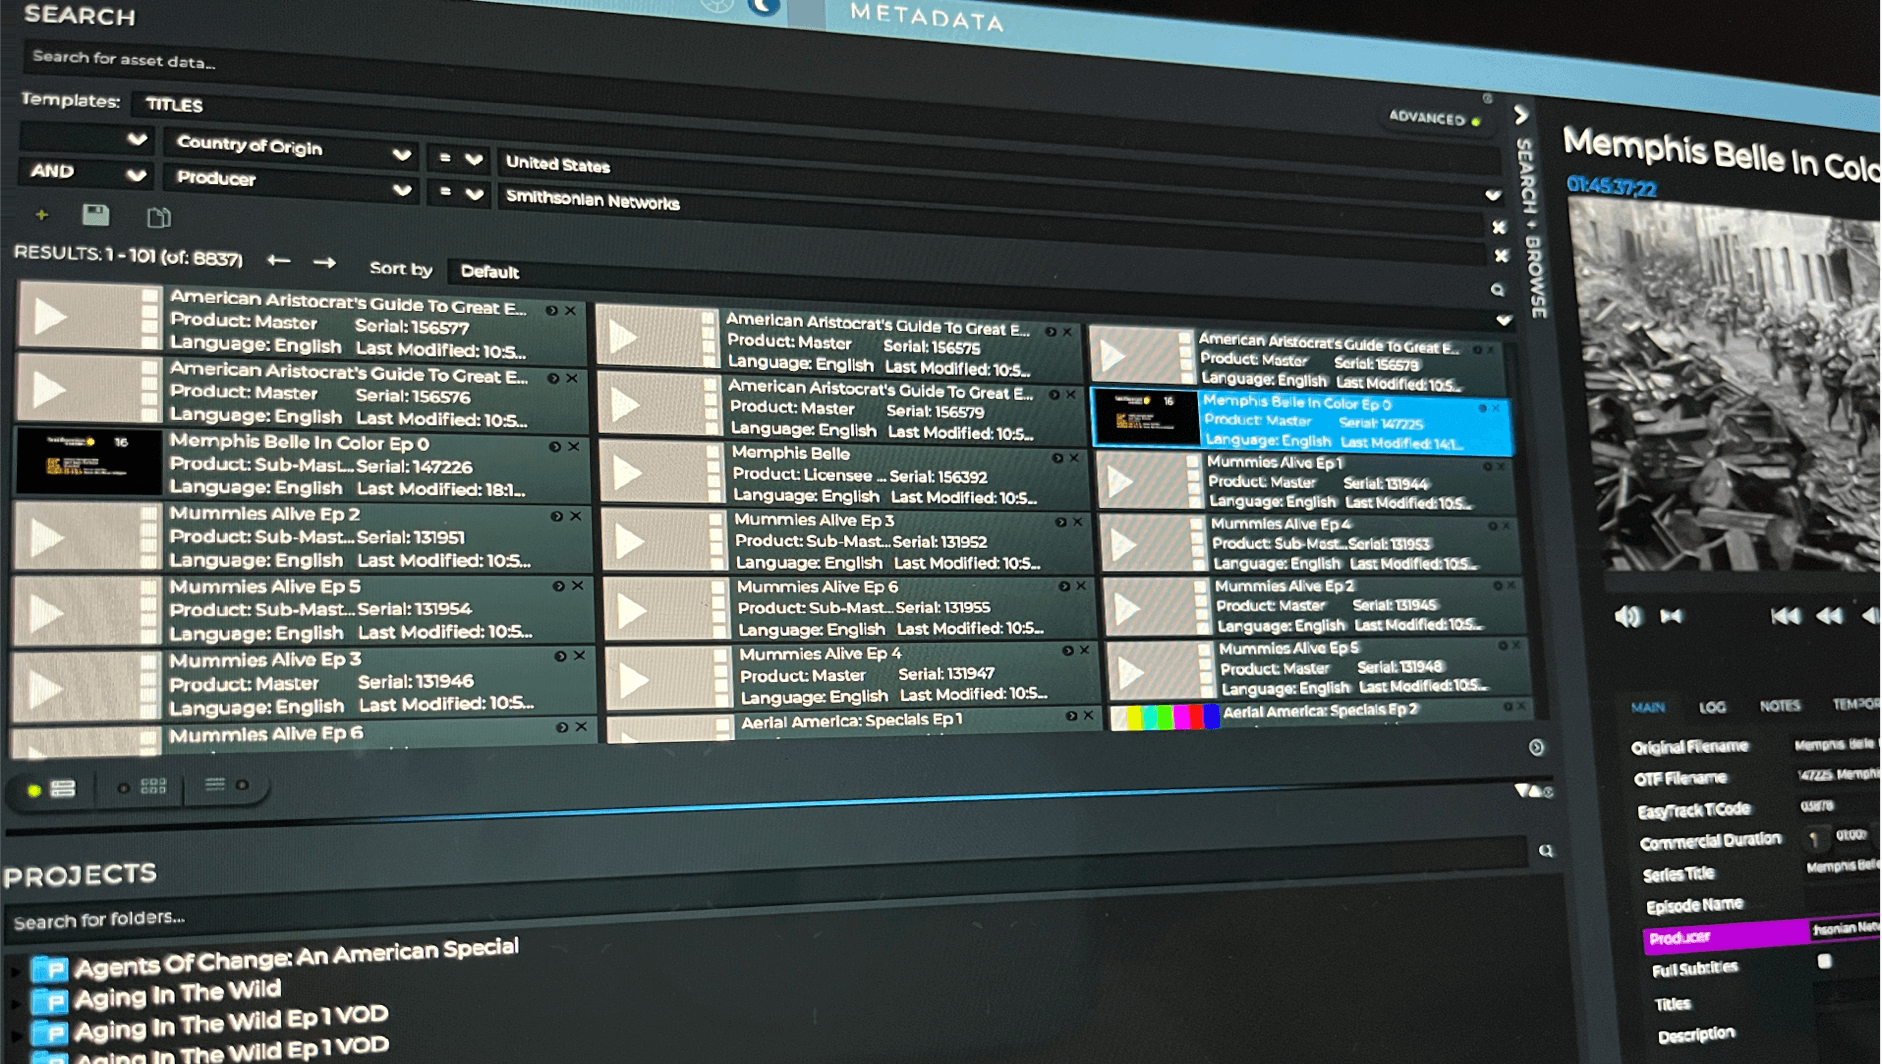The width and height of the screenshot is (1882, 1064).
Task: Play thumbnail of American Aristocrat's Guide serial 156577
Action: coord(89,317)
